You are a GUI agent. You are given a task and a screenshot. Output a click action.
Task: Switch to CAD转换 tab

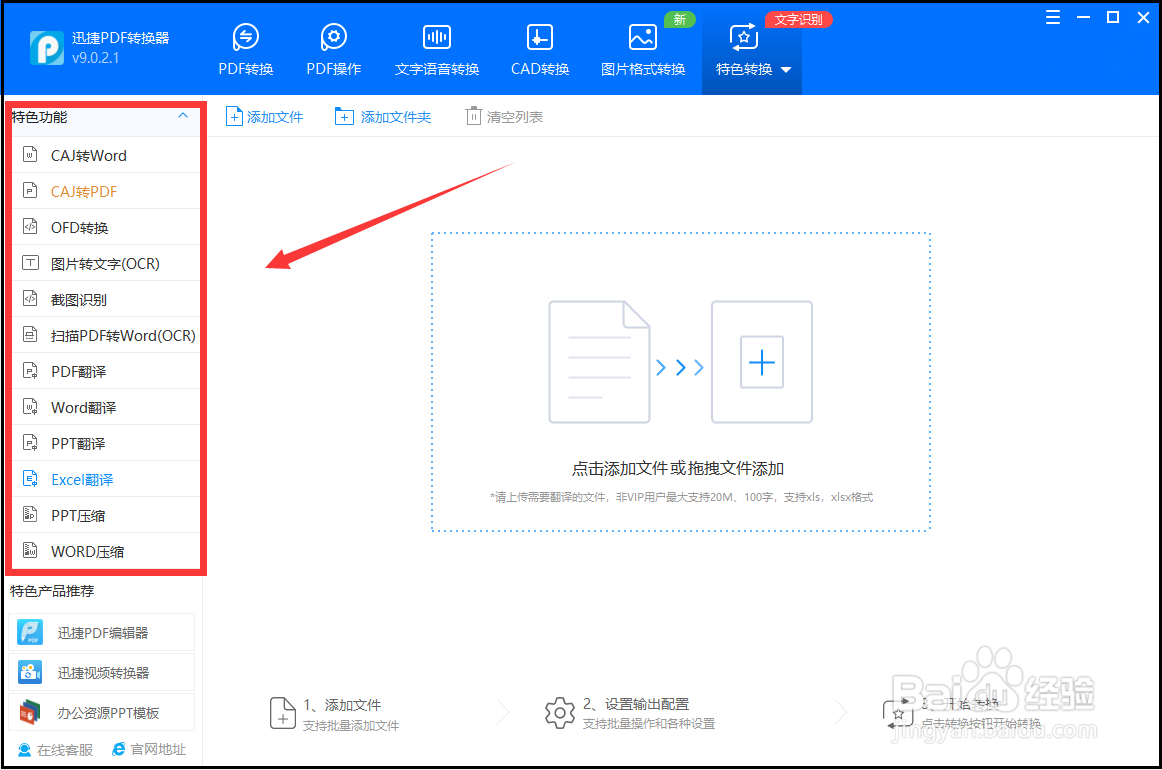click(x=540, y=50)
